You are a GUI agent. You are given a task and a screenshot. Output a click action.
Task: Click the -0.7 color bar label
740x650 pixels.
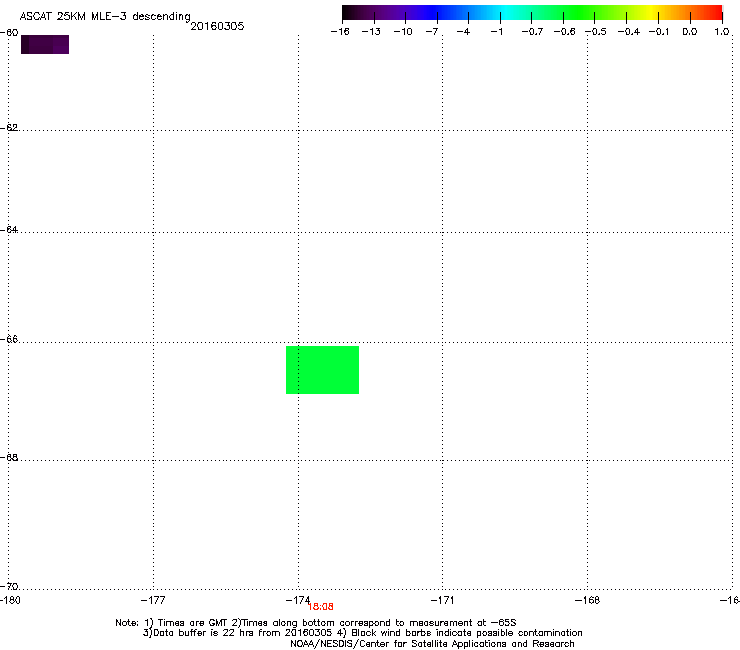[x=532, y=32]
